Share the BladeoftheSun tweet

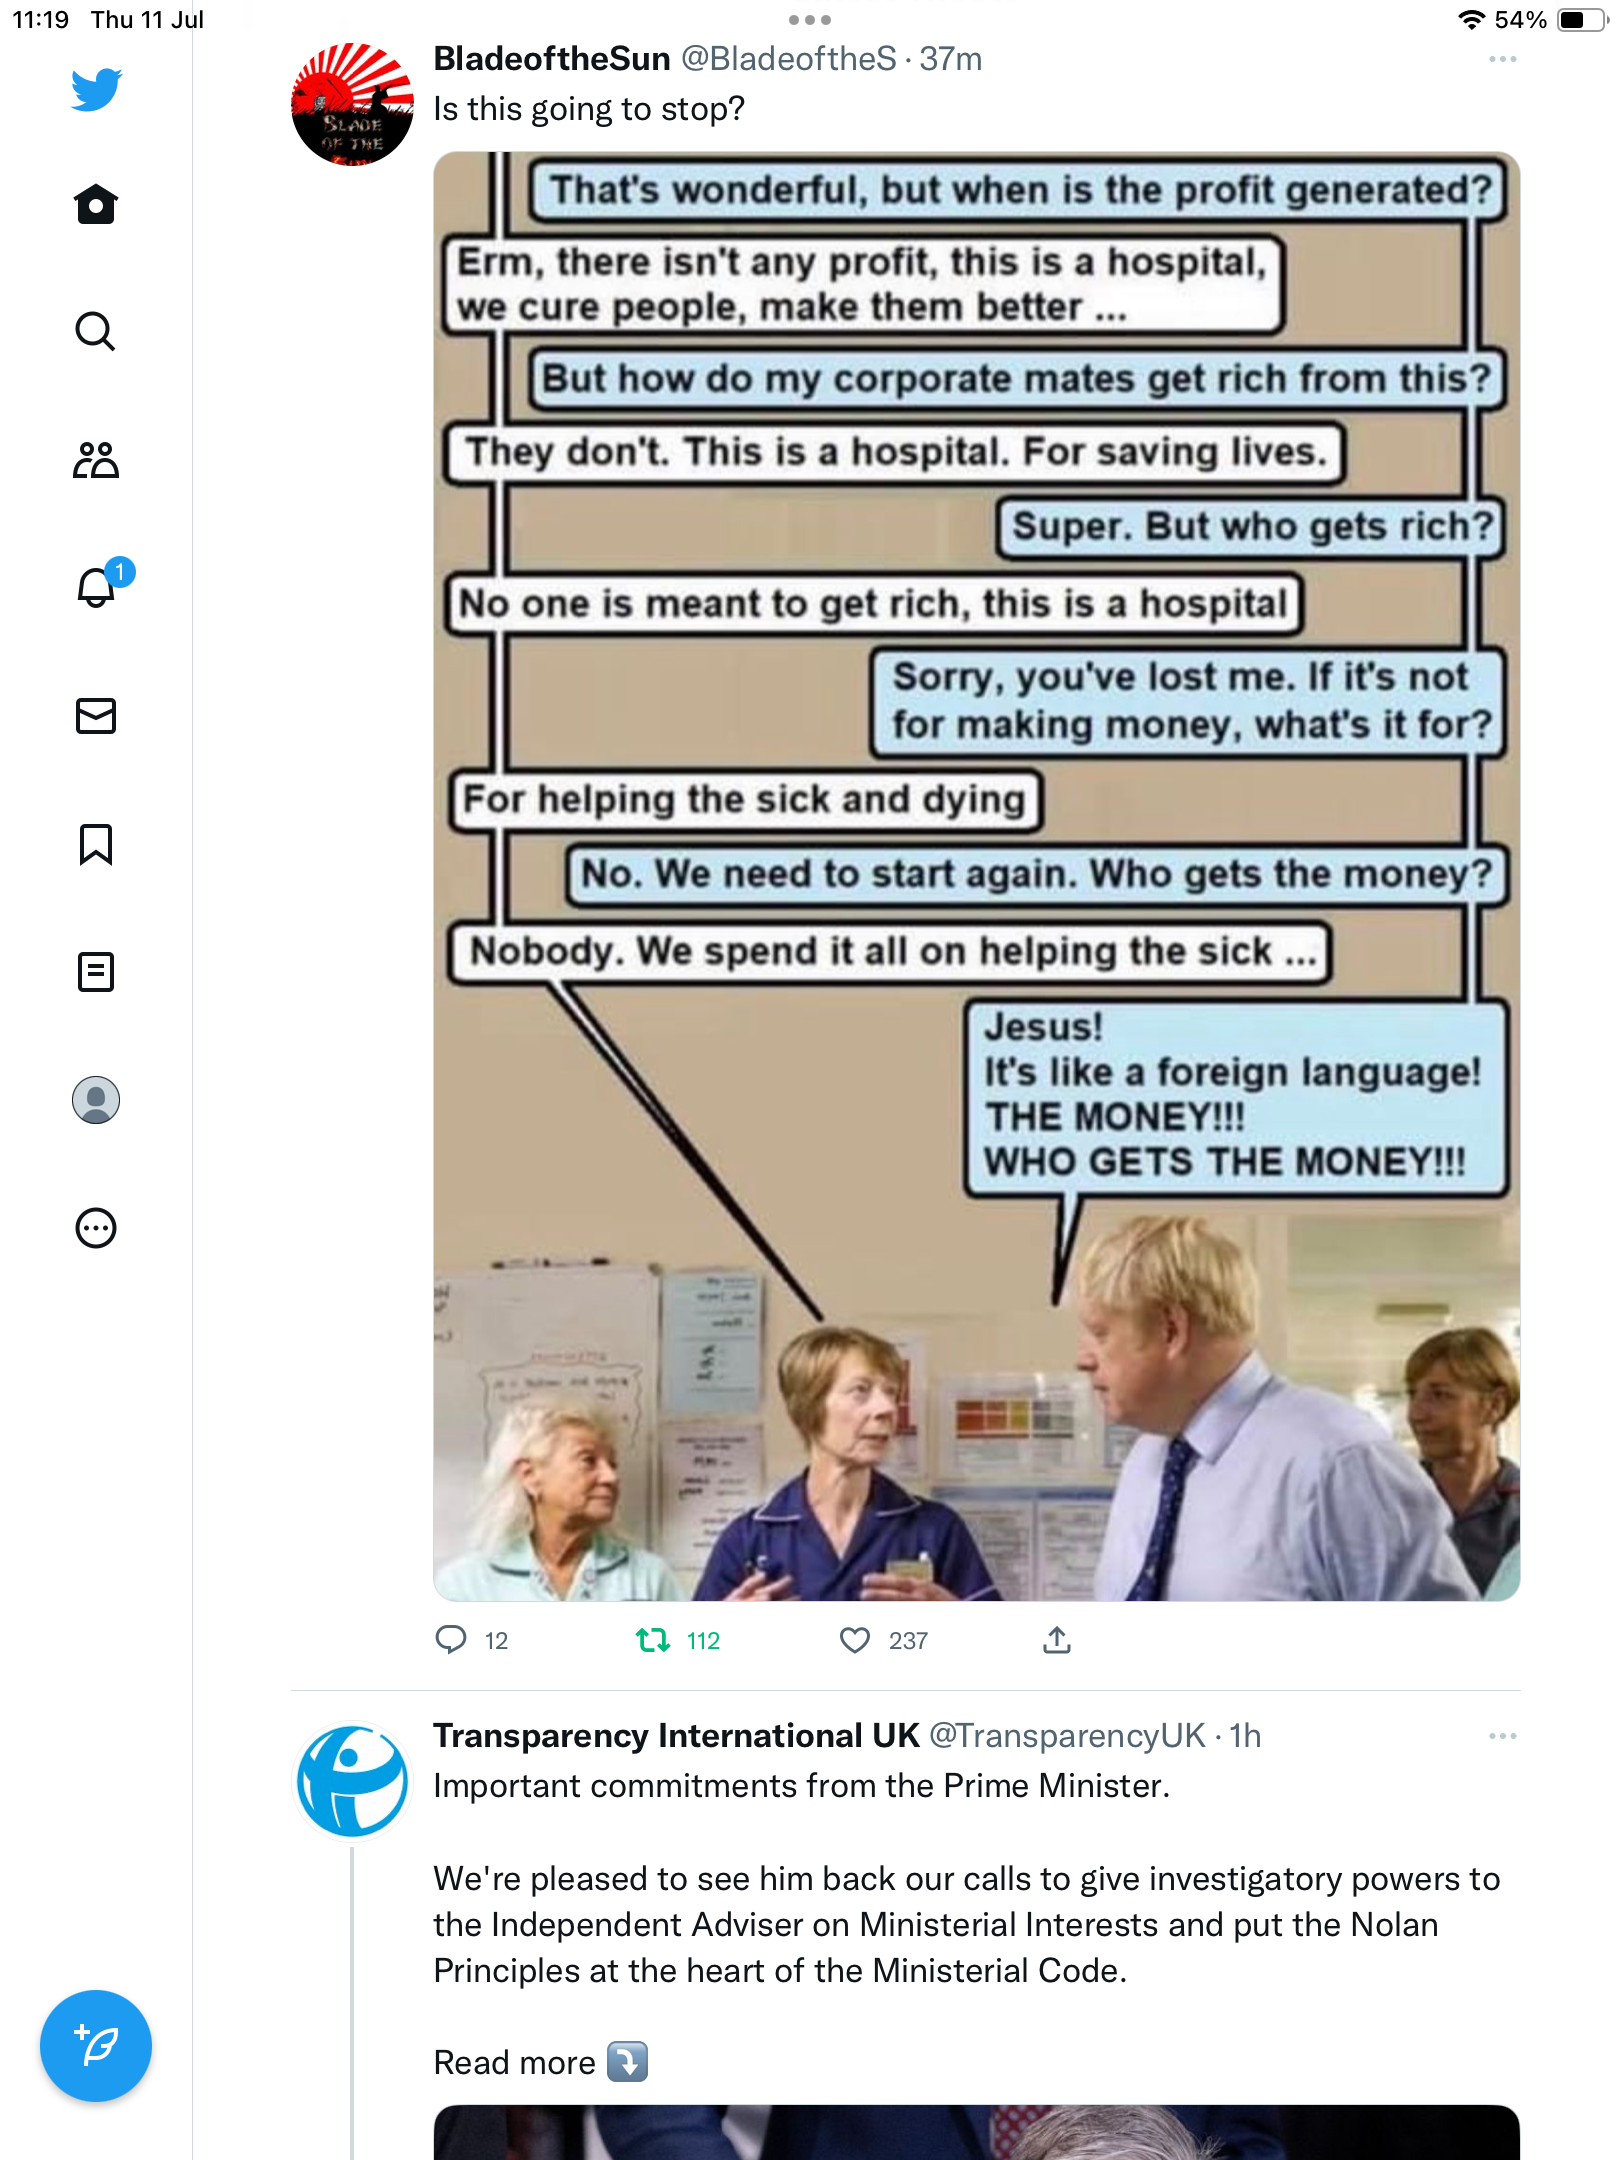tap(1057, 1640)
